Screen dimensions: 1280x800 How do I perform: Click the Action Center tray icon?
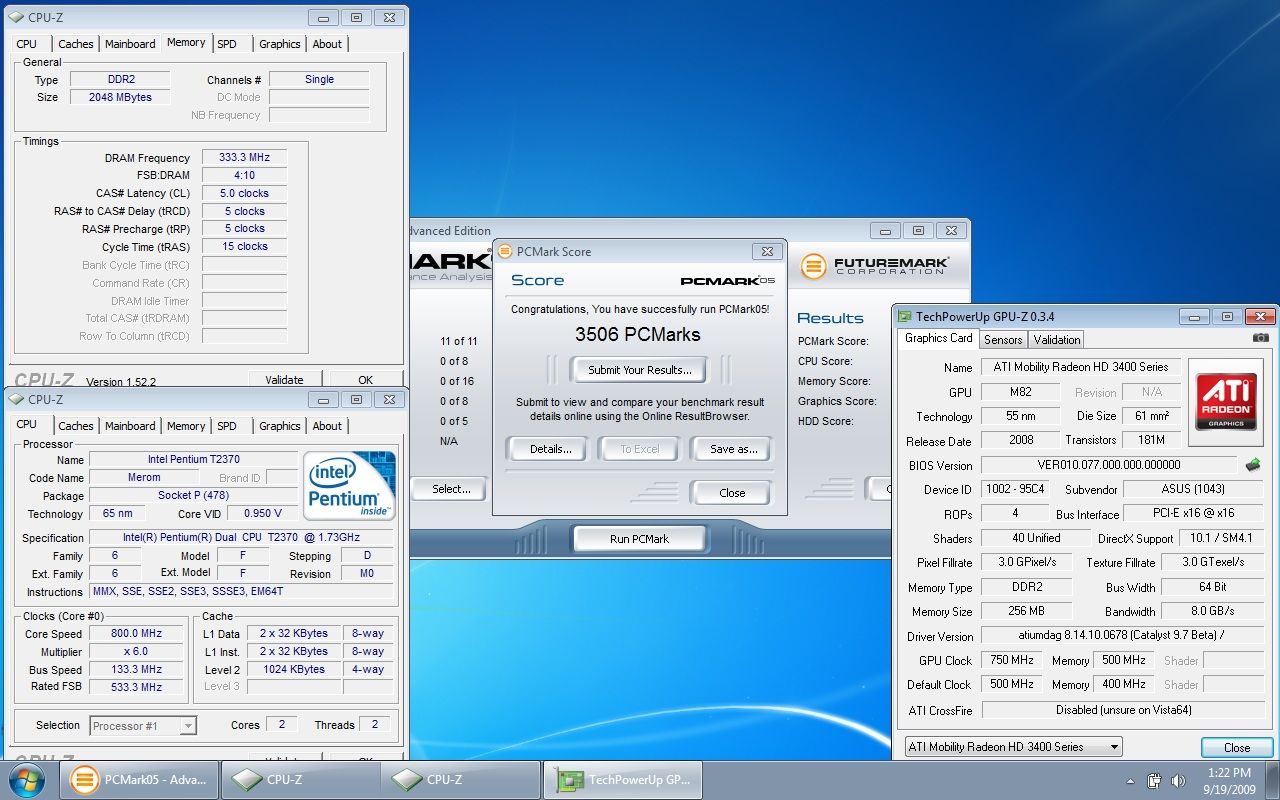(1153, 780)
